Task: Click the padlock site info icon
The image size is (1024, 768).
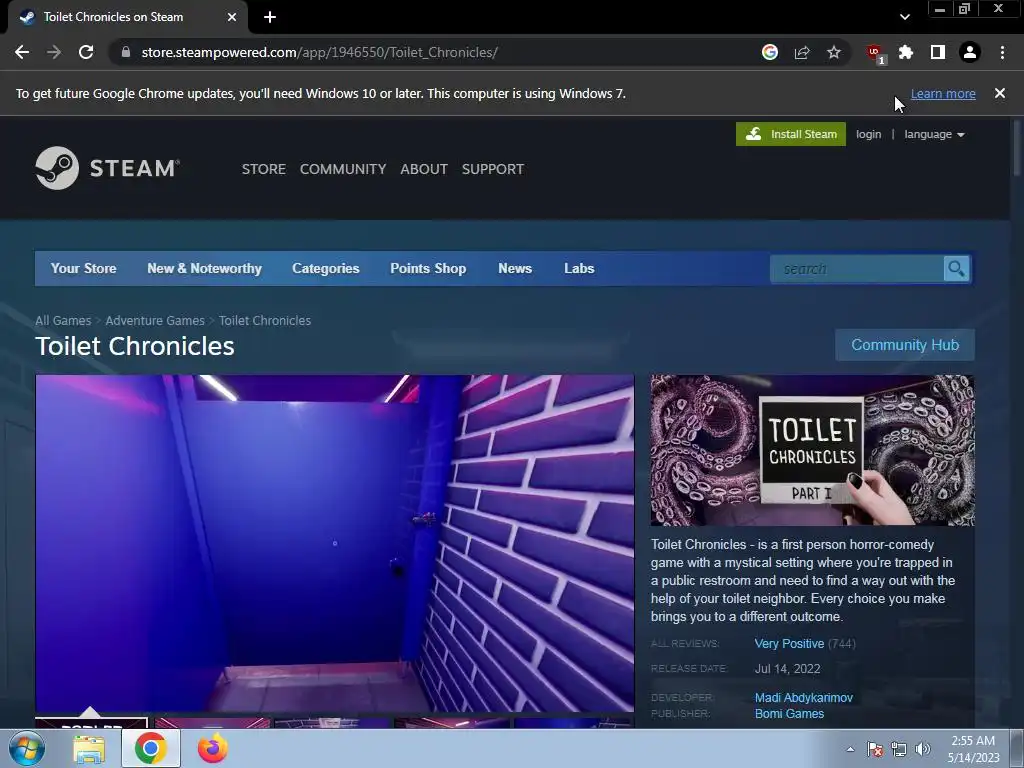Action: pyautogui.click(x=126, y=52)
